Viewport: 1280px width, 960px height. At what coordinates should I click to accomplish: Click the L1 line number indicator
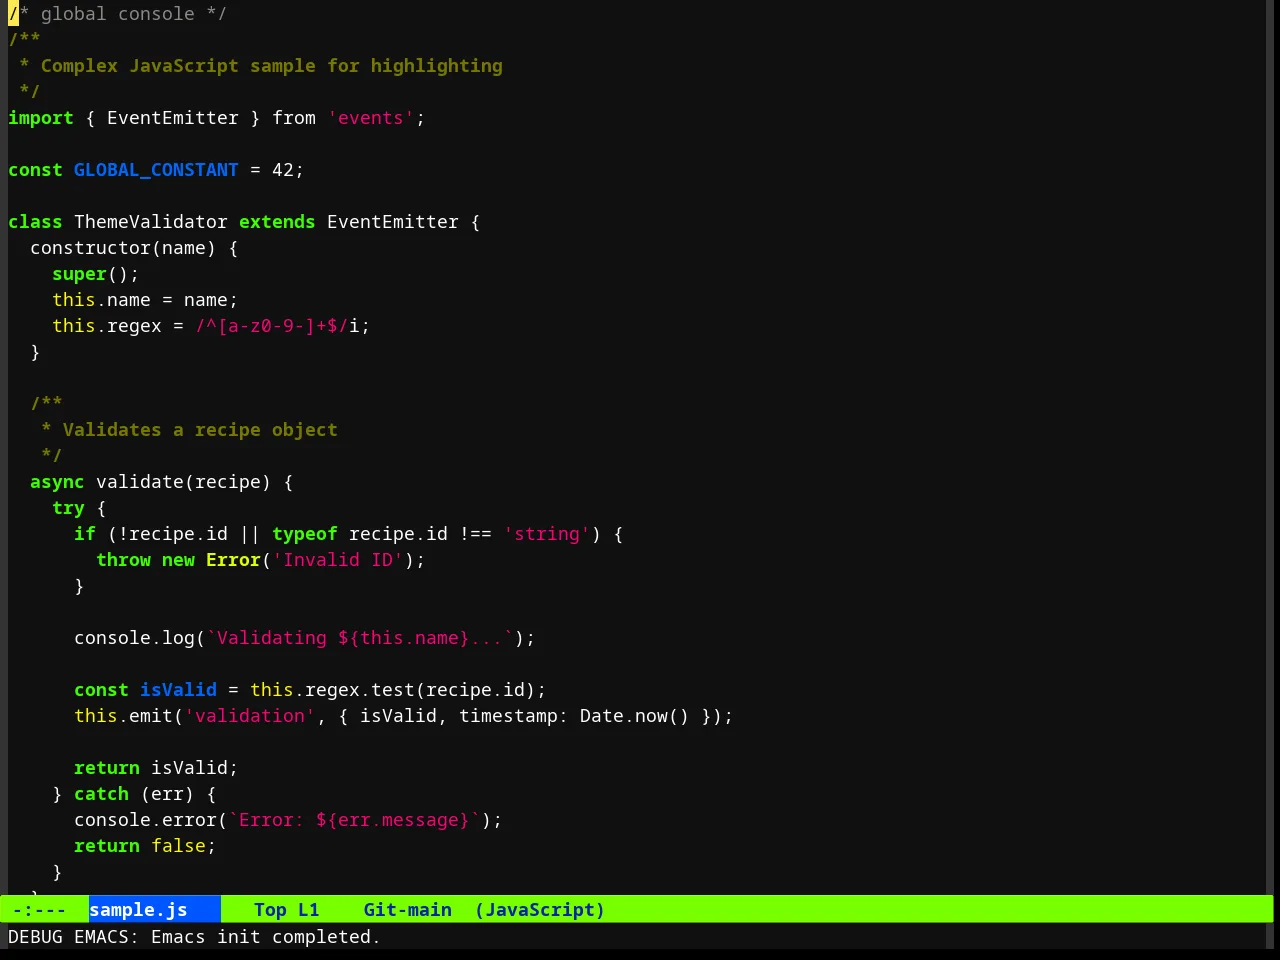pyautogui.click(x=308, y=910)
